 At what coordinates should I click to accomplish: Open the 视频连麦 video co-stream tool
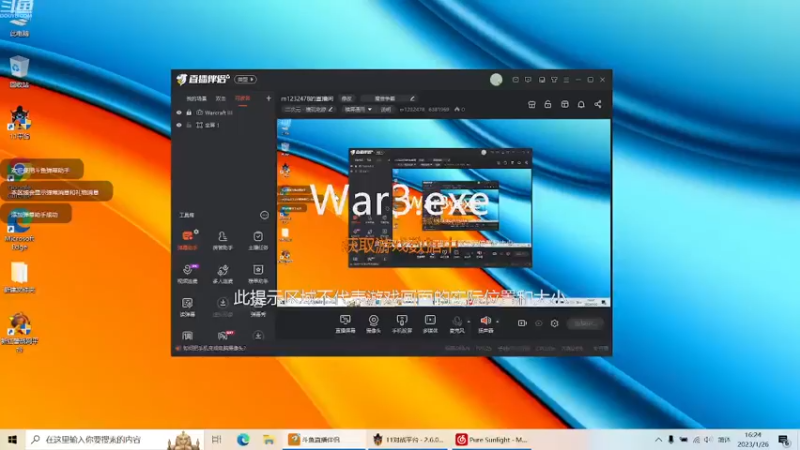187,274
